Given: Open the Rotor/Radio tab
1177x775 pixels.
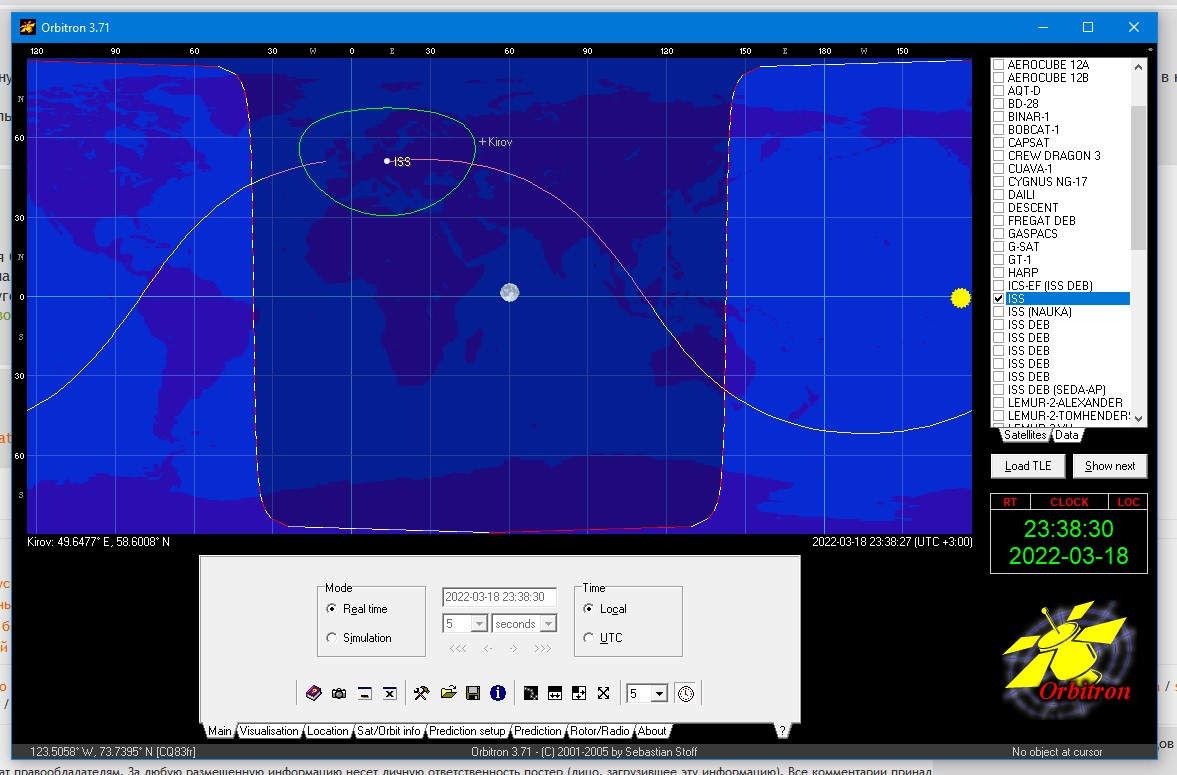Looking at the screenshot, I should [600, 731].
